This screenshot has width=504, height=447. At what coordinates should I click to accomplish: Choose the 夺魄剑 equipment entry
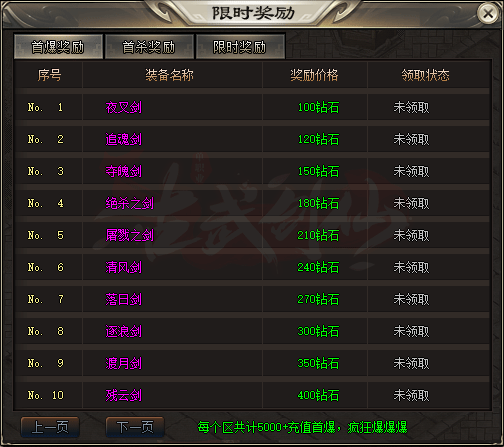coord(124,171)
